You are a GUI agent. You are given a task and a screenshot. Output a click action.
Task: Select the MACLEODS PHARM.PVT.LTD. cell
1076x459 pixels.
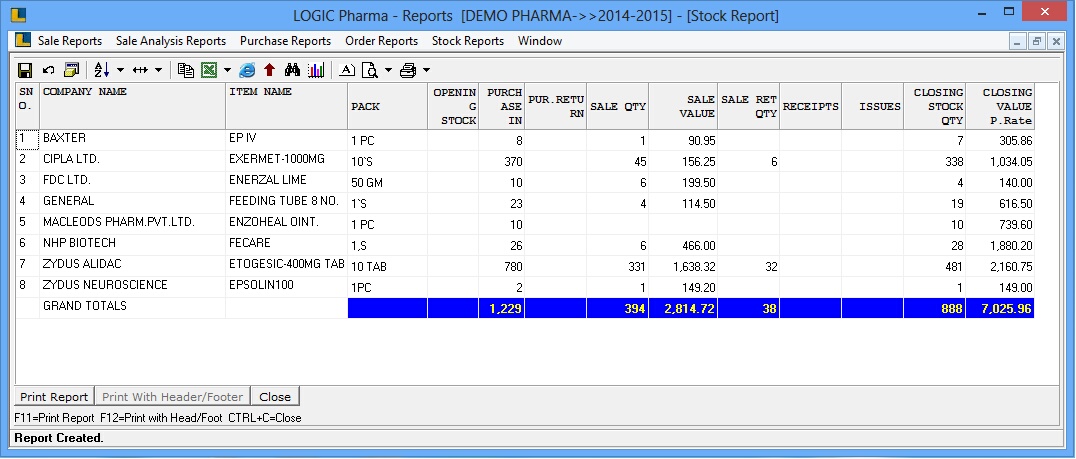(132, 223)
